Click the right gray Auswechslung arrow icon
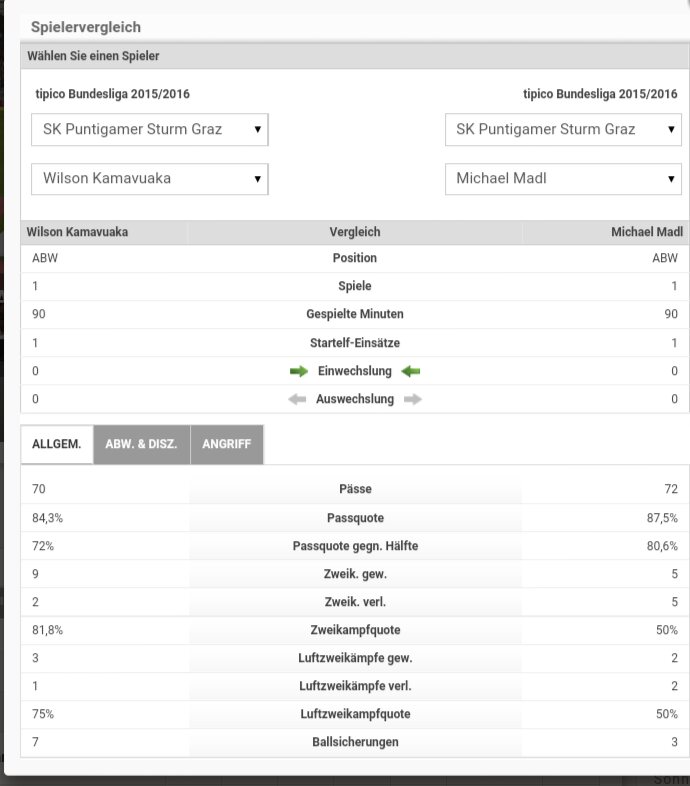The image size is (690, 786). pyautogui.click(x=413, y=400)
